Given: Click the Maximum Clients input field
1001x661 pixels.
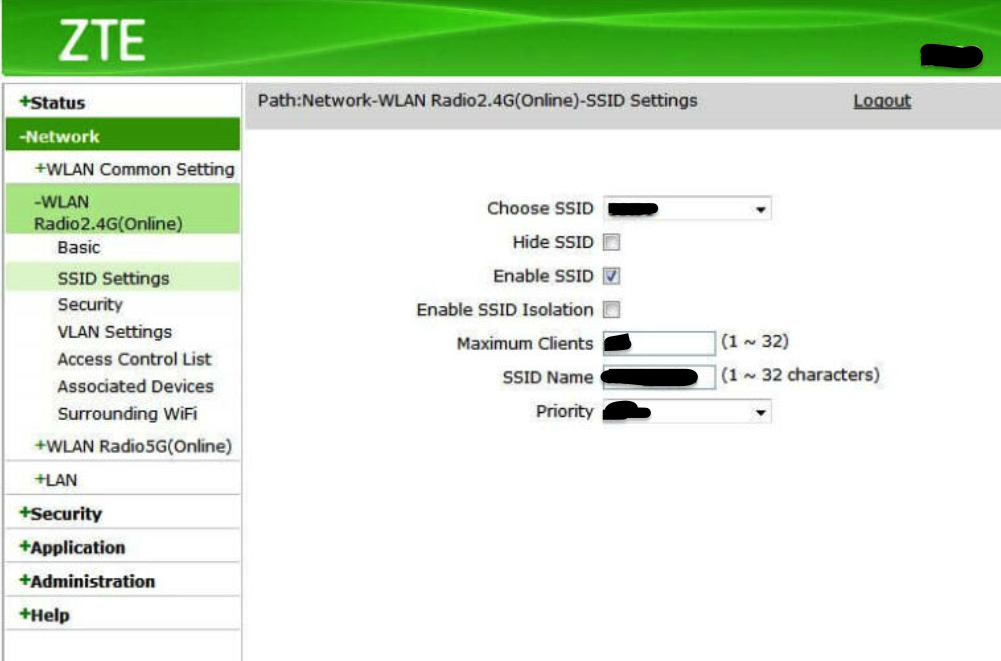Looking at the screenshot, I should pyautogui.click(x=659, y=343).
